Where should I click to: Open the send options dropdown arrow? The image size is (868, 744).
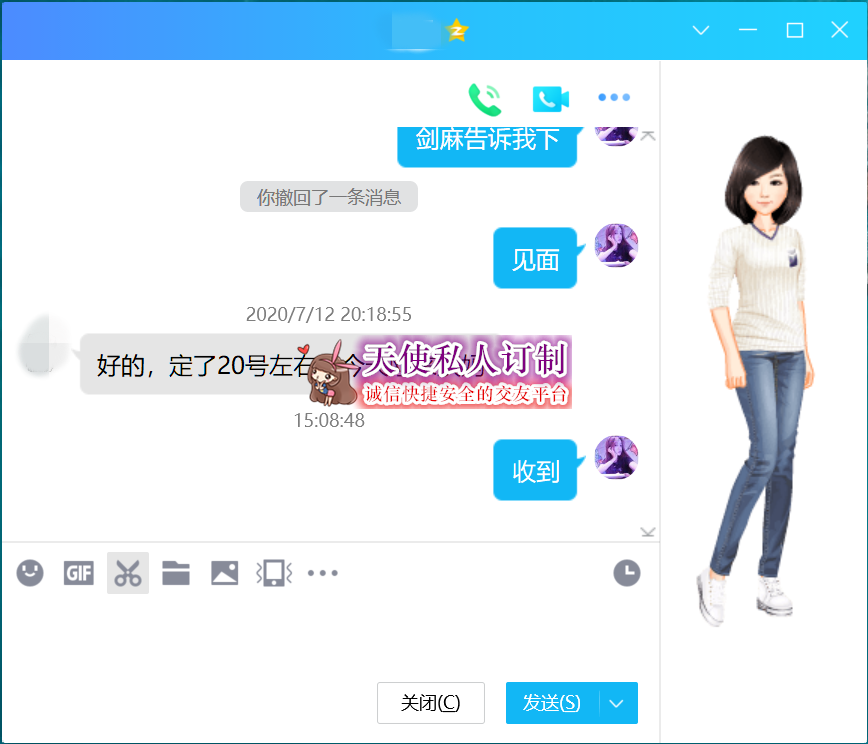pos(617,703)
